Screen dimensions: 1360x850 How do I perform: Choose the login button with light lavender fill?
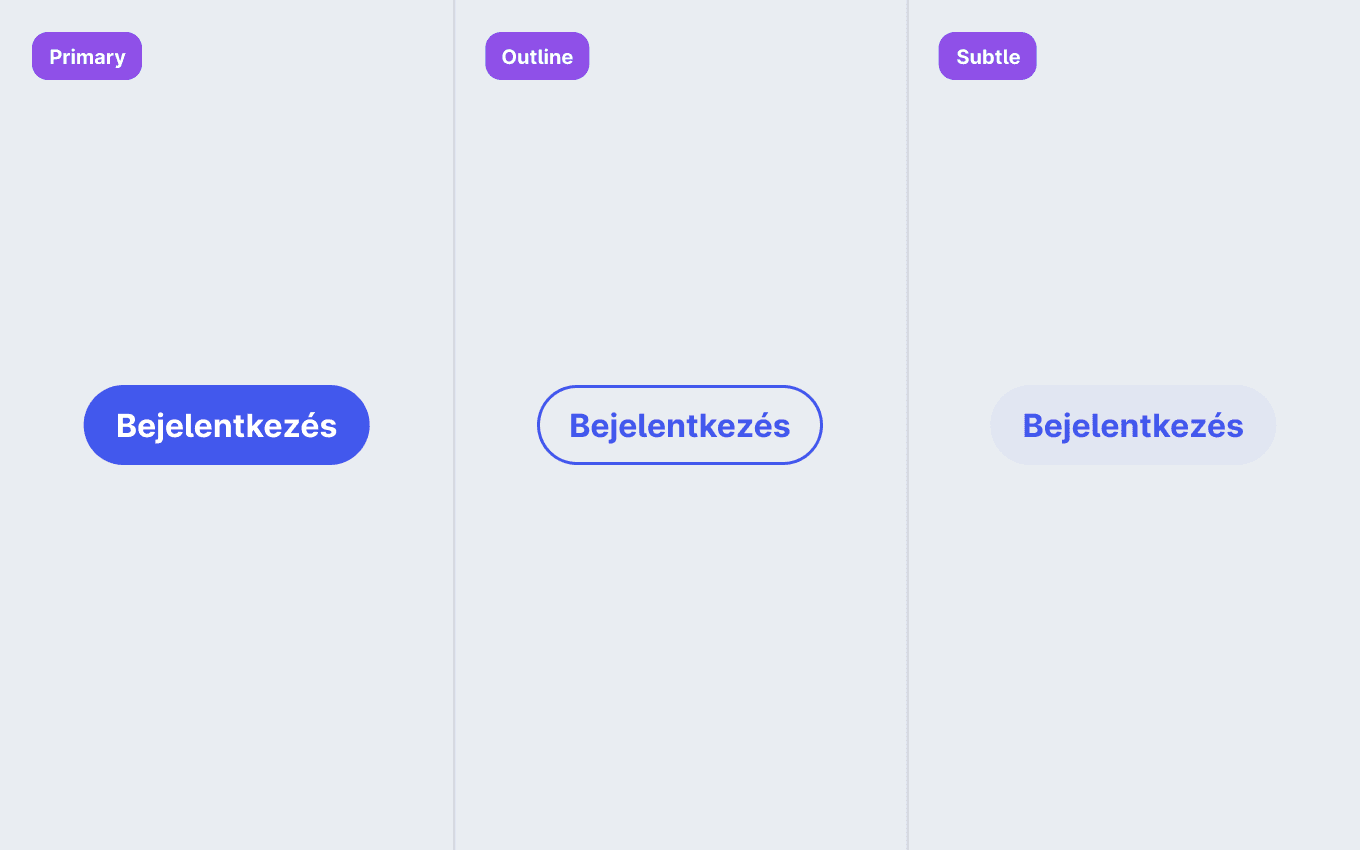1133,425
